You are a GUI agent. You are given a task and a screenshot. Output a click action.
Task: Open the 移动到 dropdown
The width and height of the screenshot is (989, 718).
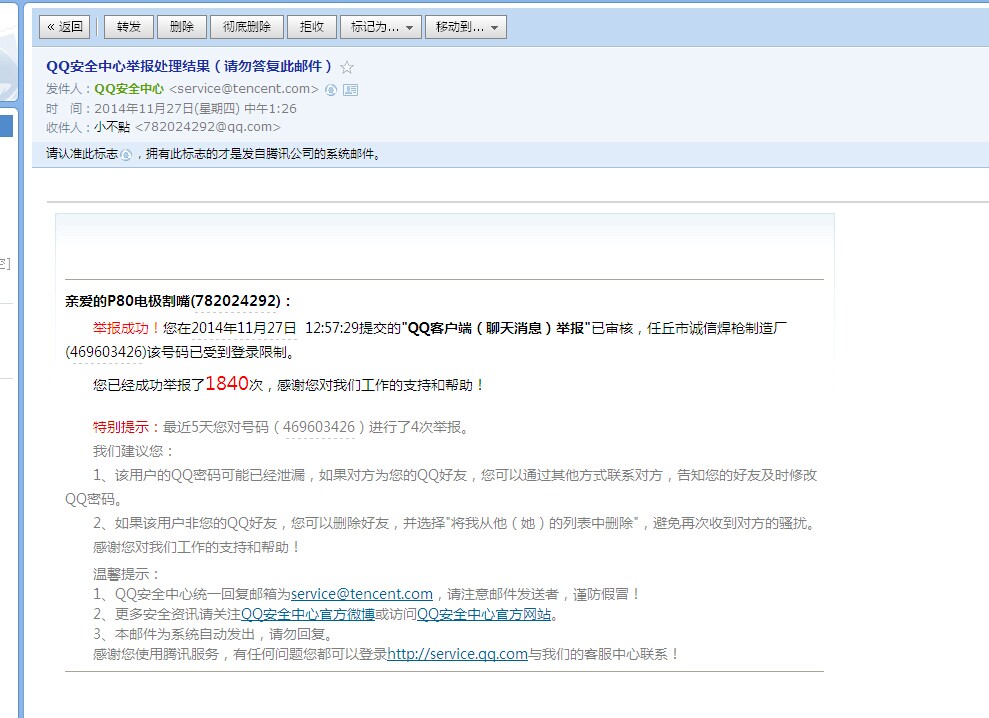coord(466,27)
